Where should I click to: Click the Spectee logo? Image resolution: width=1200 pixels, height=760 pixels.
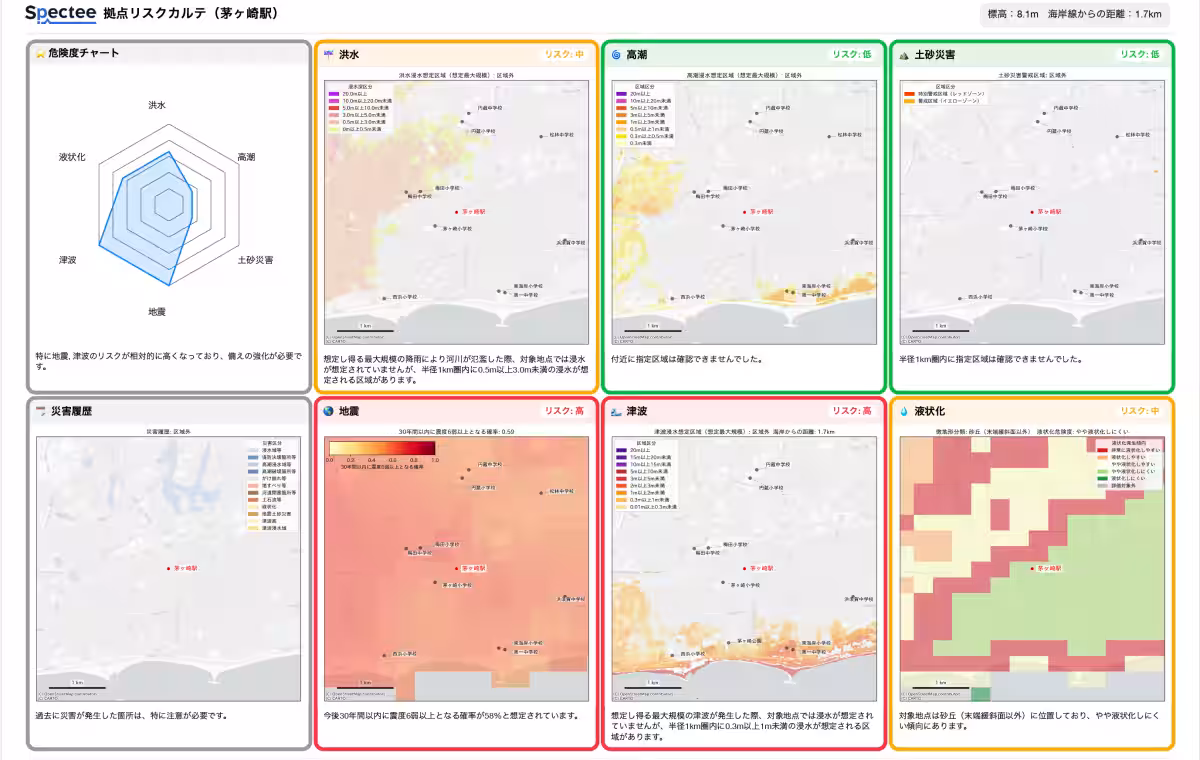60,13
